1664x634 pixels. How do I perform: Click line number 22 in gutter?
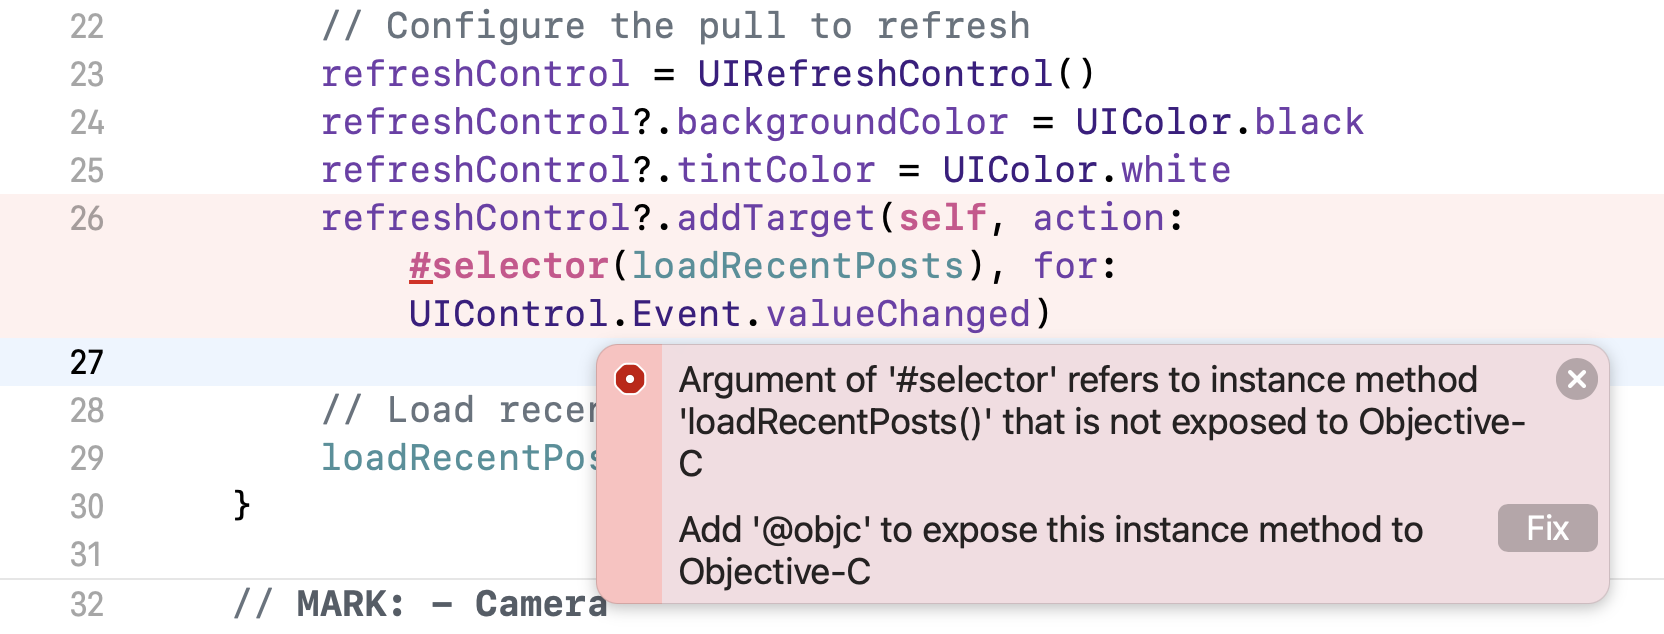(87, 26)
